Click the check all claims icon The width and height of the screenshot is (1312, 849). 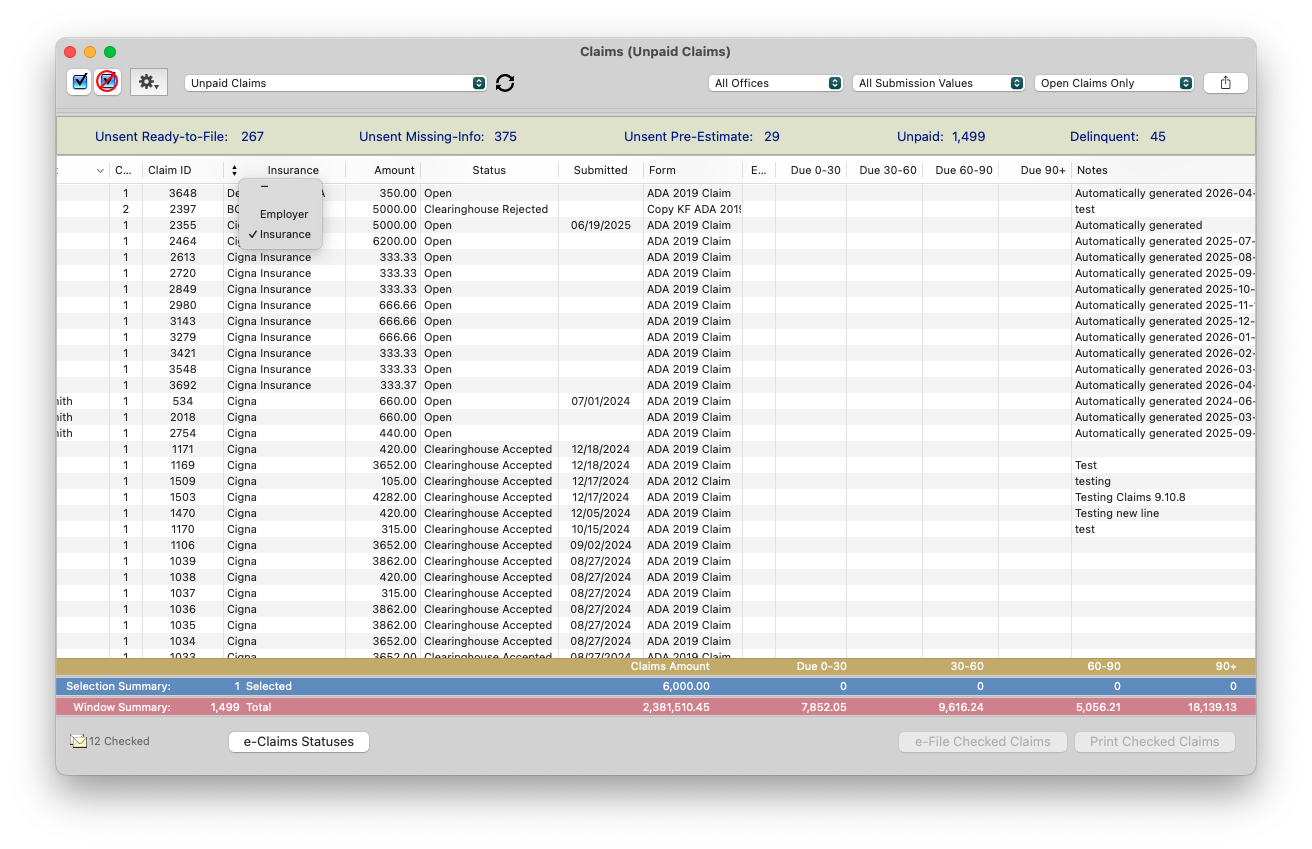(80, 82)
